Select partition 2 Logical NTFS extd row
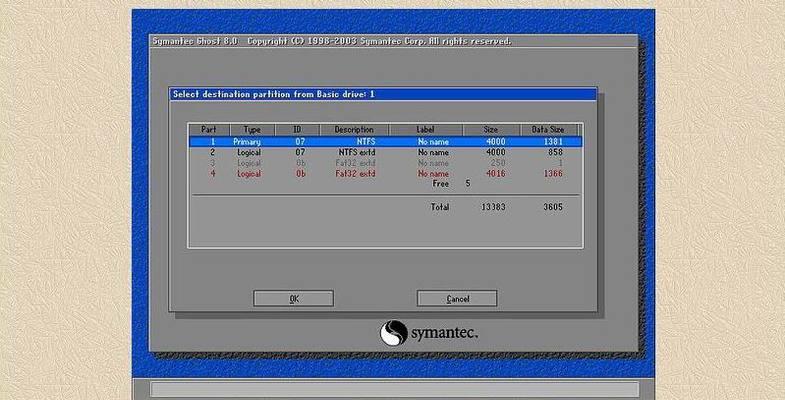Viewport: 785px width, 400px height. 385,152
